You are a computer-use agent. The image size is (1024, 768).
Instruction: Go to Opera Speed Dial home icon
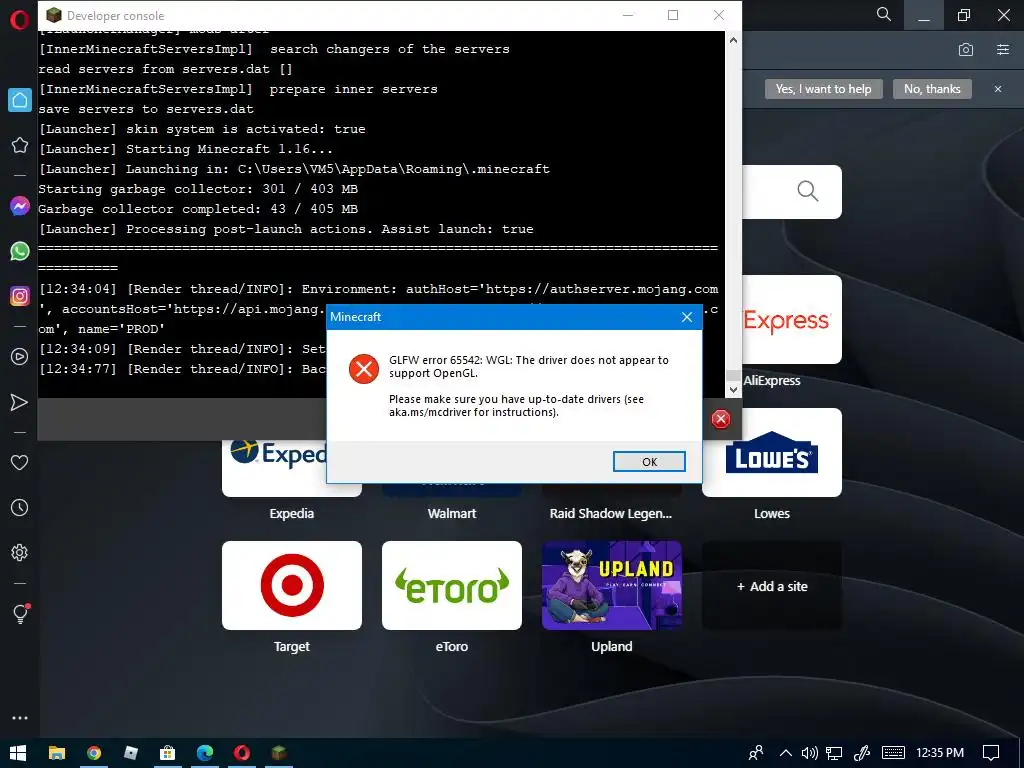(20, 100)
